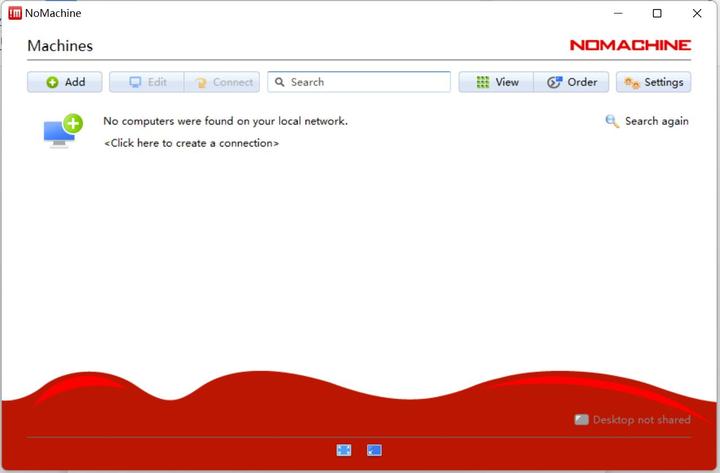
Task: Maximize the NoMachine window
Action: 657,13
